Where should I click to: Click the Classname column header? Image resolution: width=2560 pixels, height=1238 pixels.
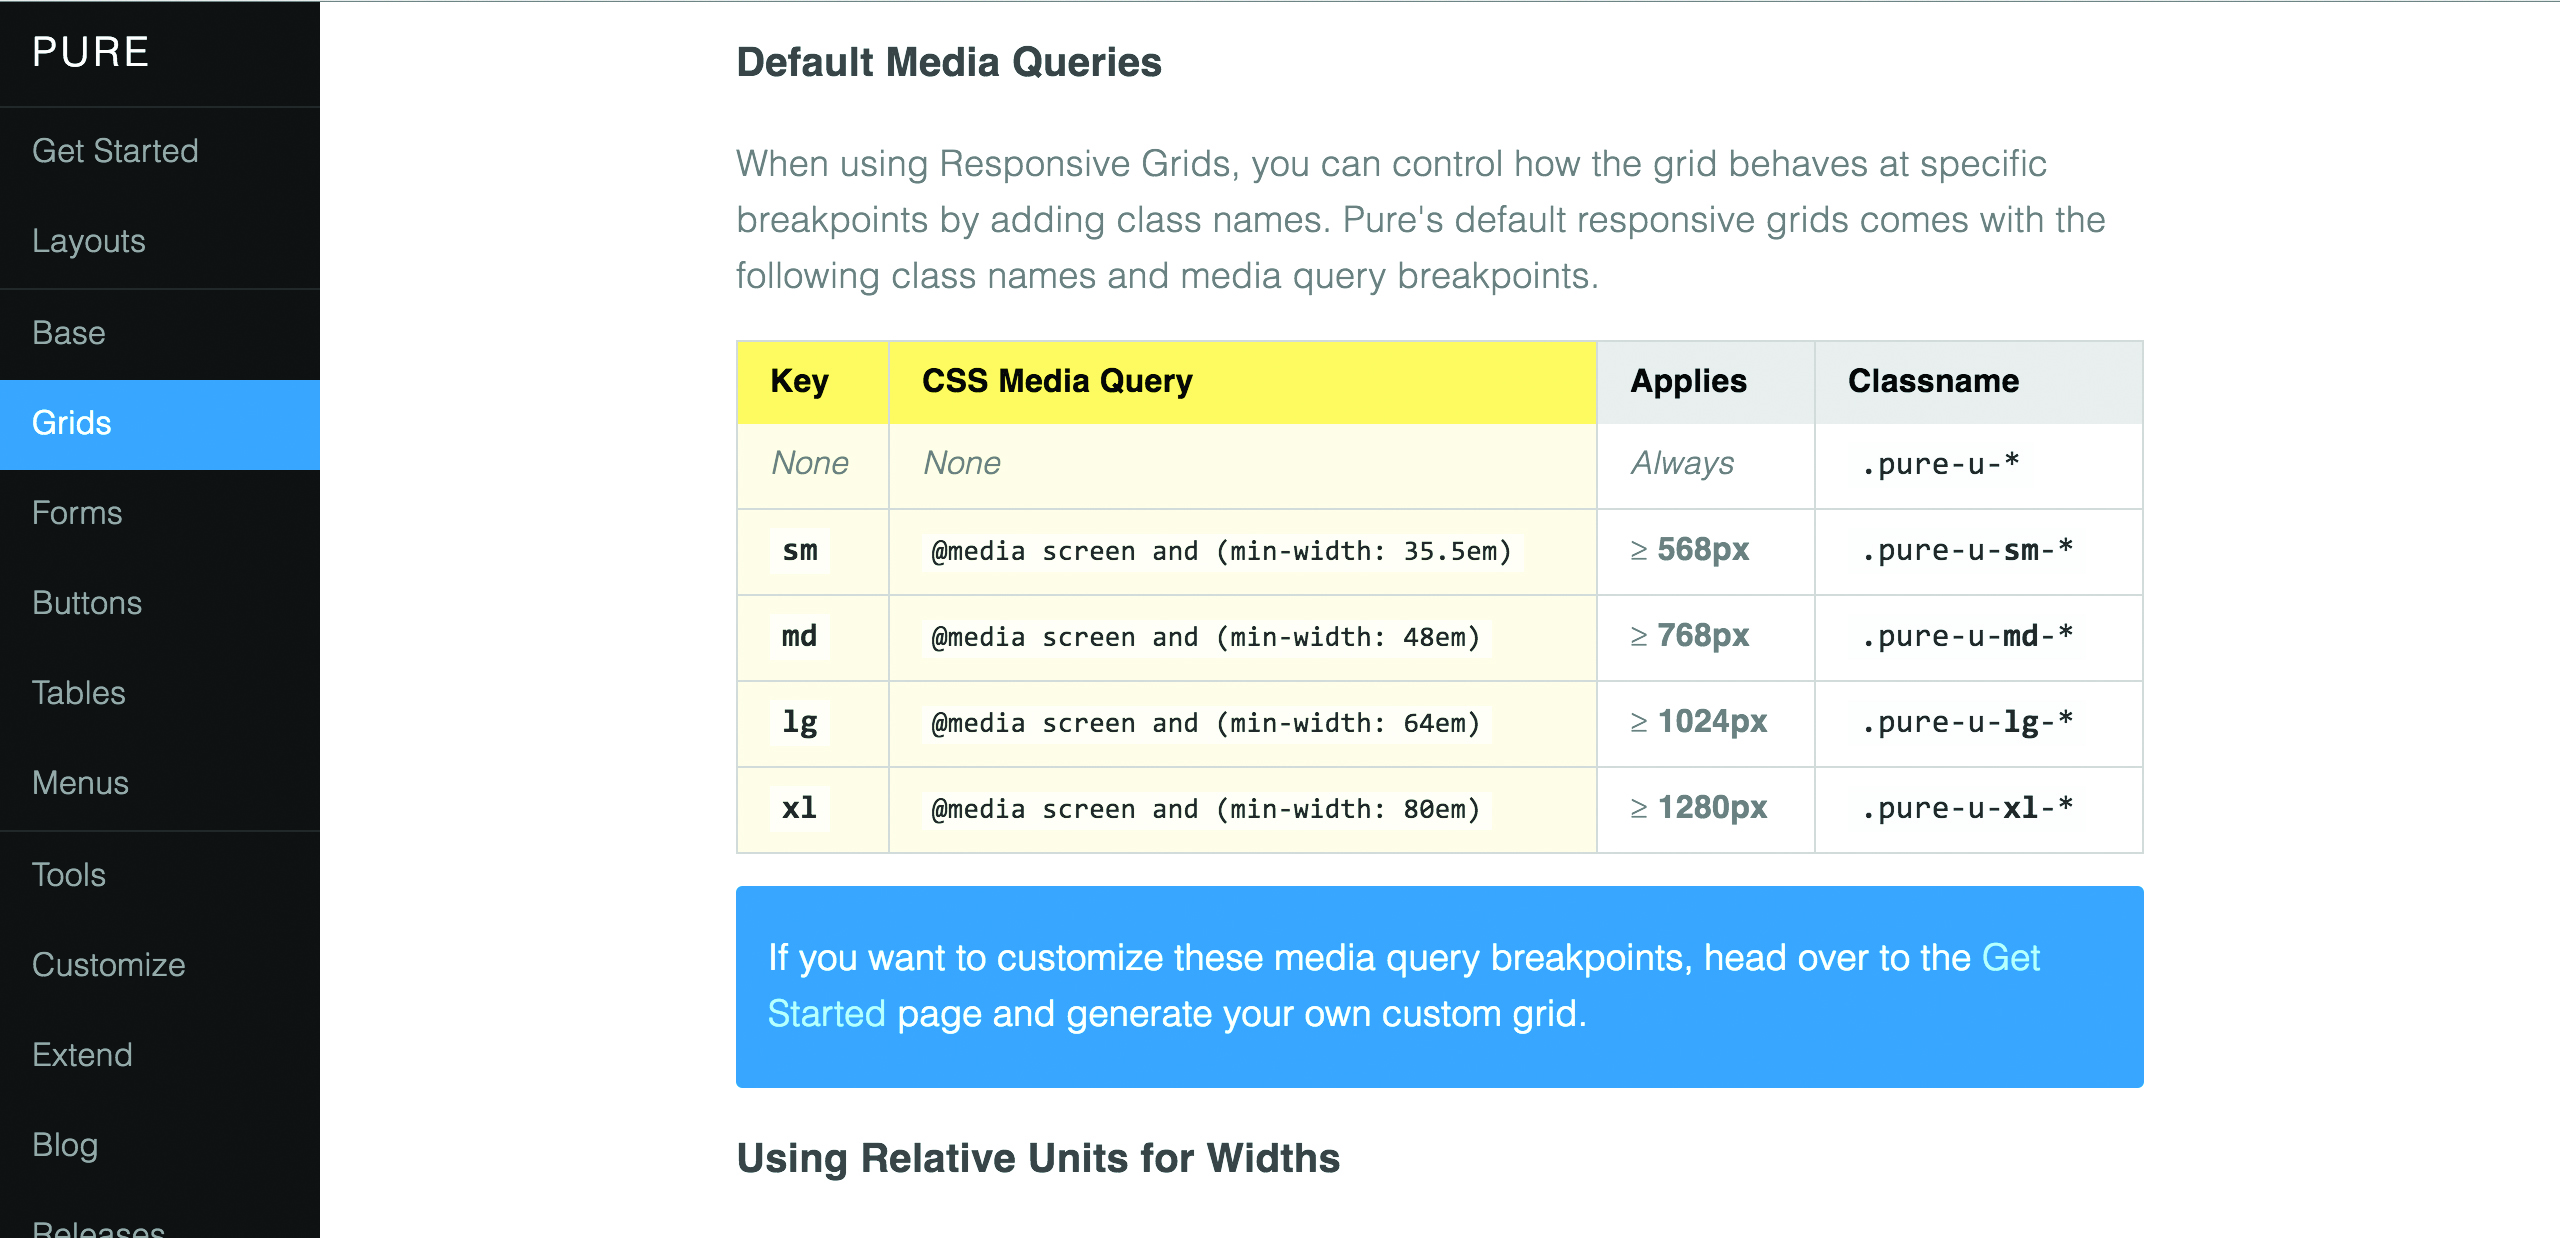click(x=1933, y=381)
